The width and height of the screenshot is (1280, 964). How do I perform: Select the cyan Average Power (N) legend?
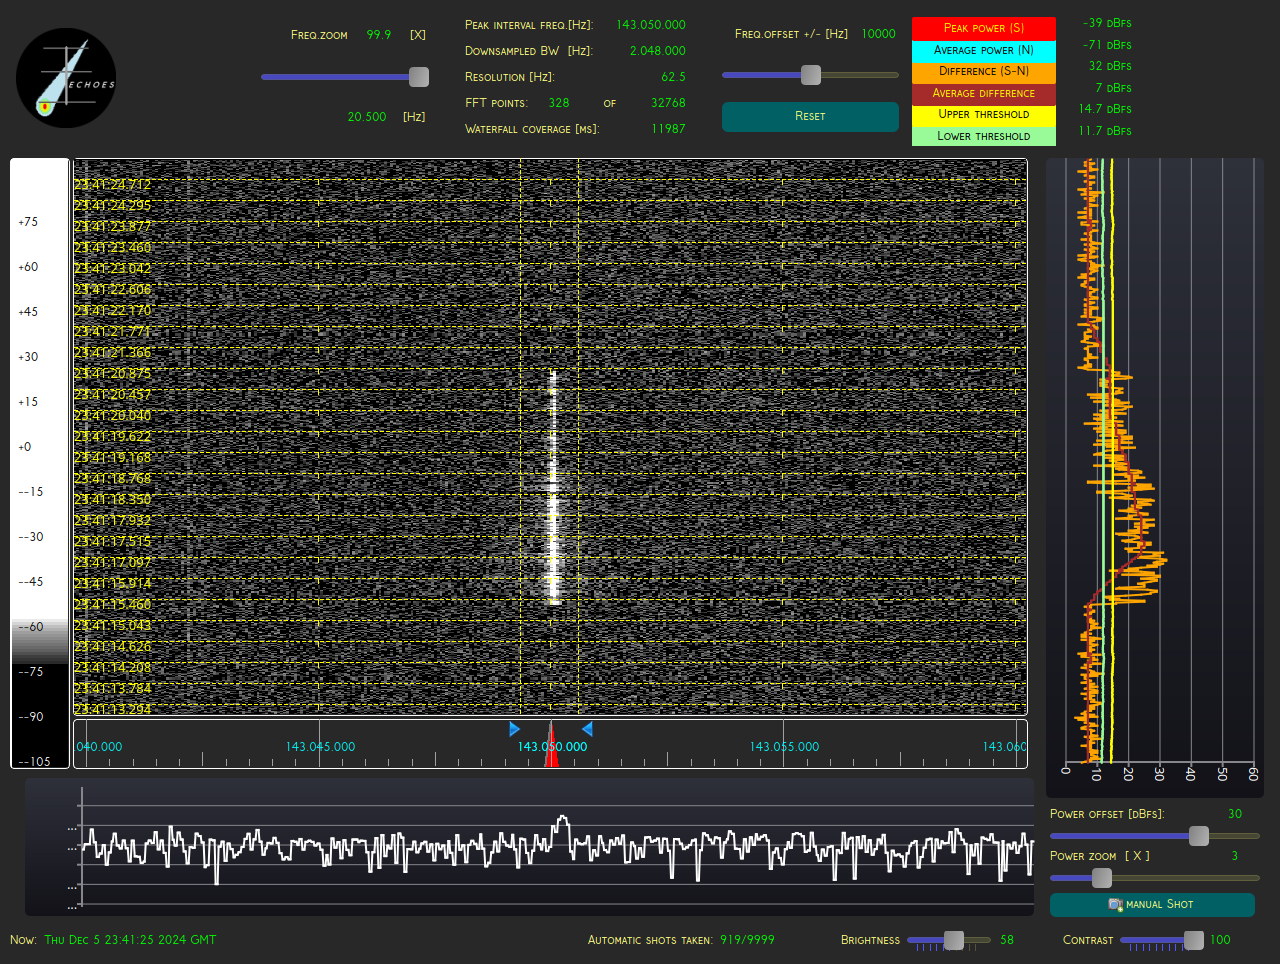(x=984, y=50)
